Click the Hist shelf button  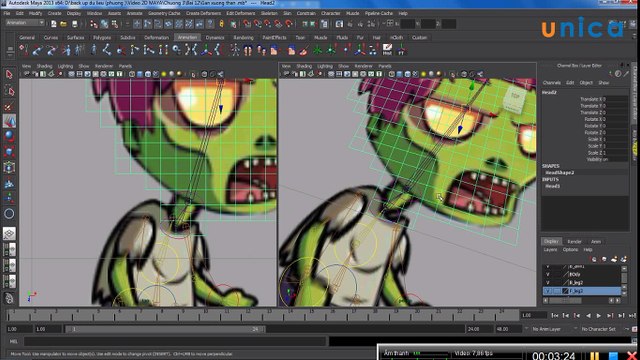click(x=387, y=50)
